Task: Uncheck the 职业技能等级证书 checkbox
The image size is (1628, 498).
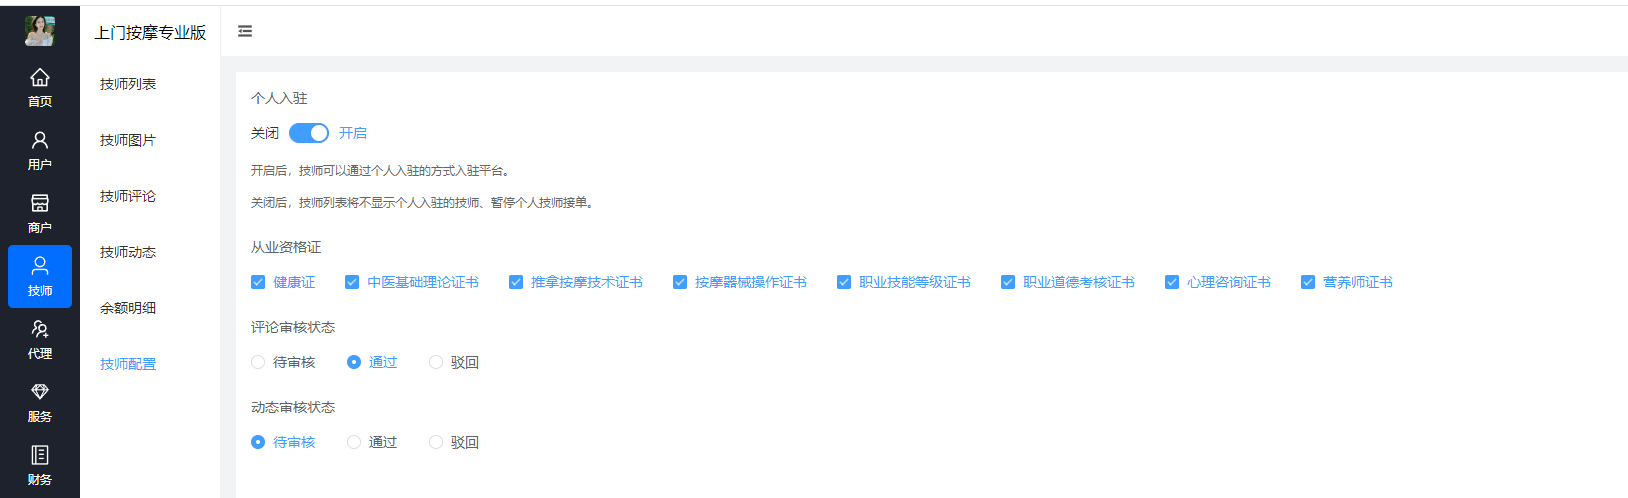Action: coord(844,282)
